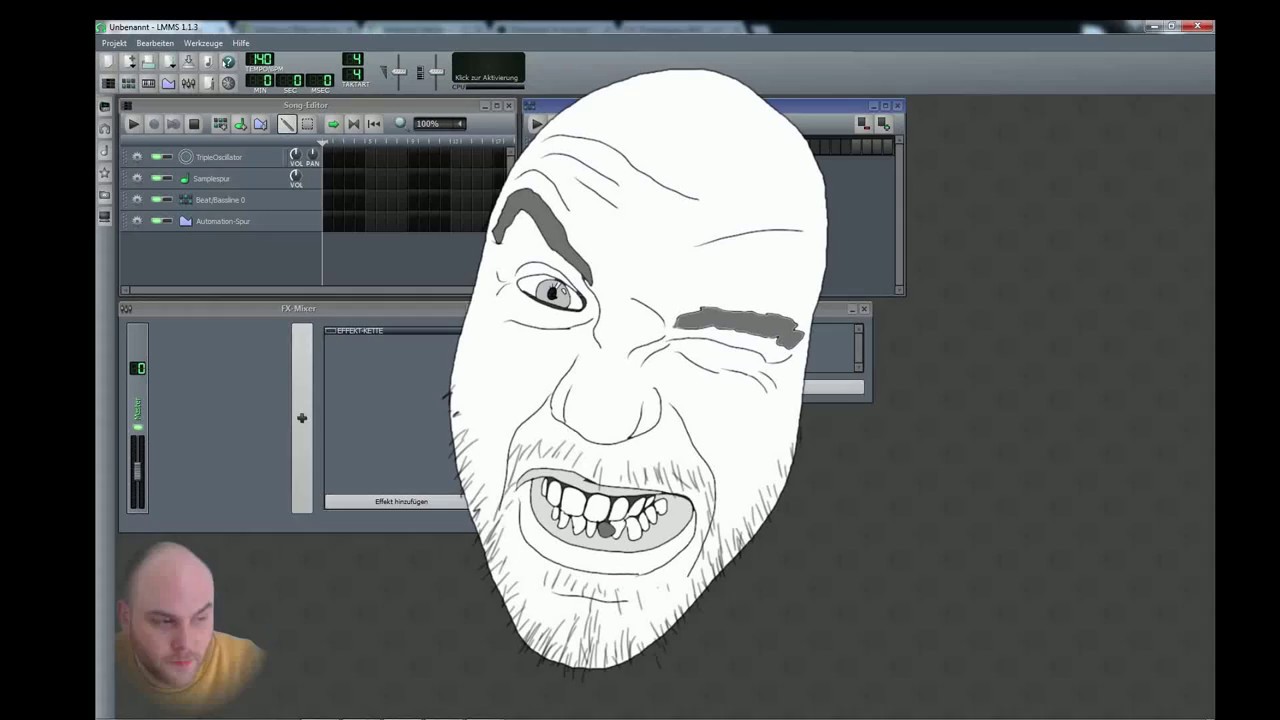Open the Automation Editor from main toolbar

pyautogui.click(x=168, y=83)
